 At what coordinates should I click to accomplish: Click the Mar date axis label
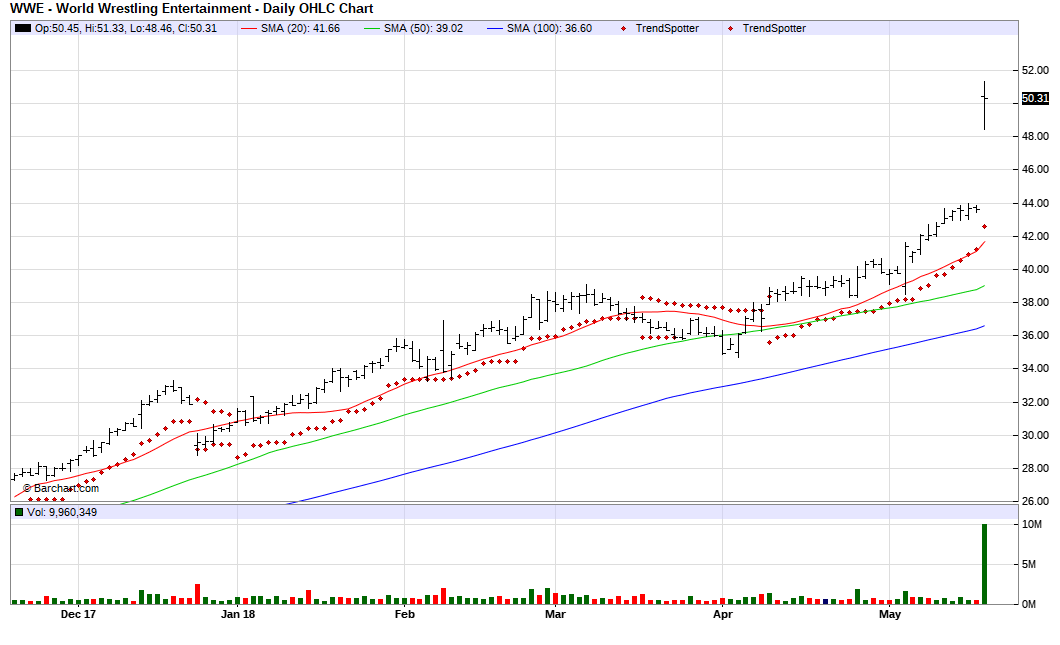555,615
